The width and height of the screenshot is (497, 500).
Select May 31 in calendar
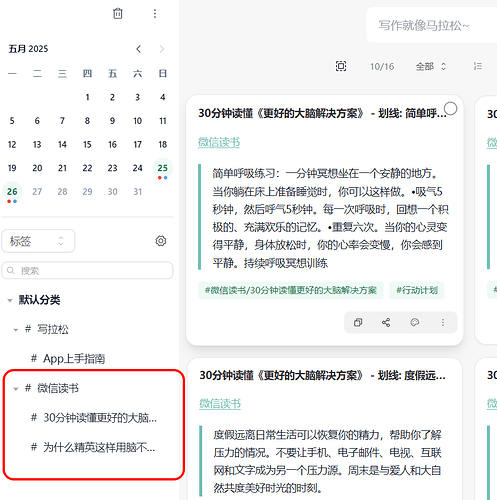click(138, 192)
